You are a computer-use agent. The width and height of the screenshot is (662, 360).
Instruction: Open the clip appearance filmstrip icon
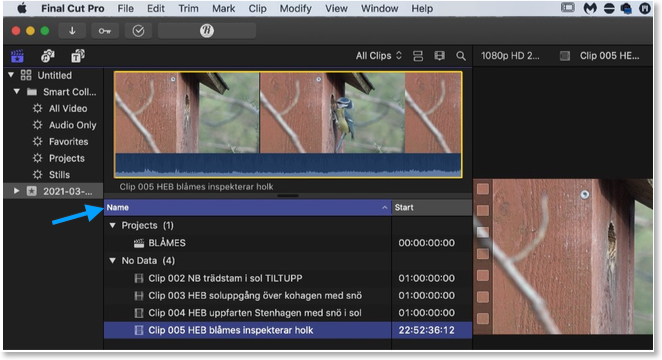point(440,56)
